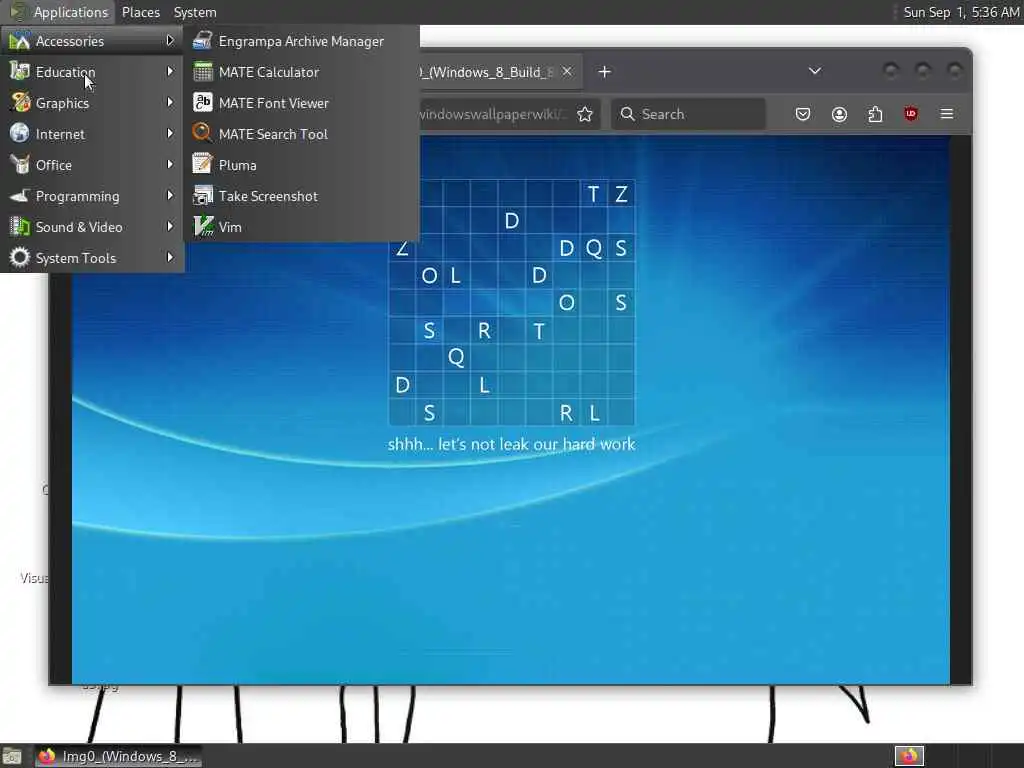Expand the Internet submenu arrow
The height and width of the screenshot is (768, 1024).
point(170,133)
